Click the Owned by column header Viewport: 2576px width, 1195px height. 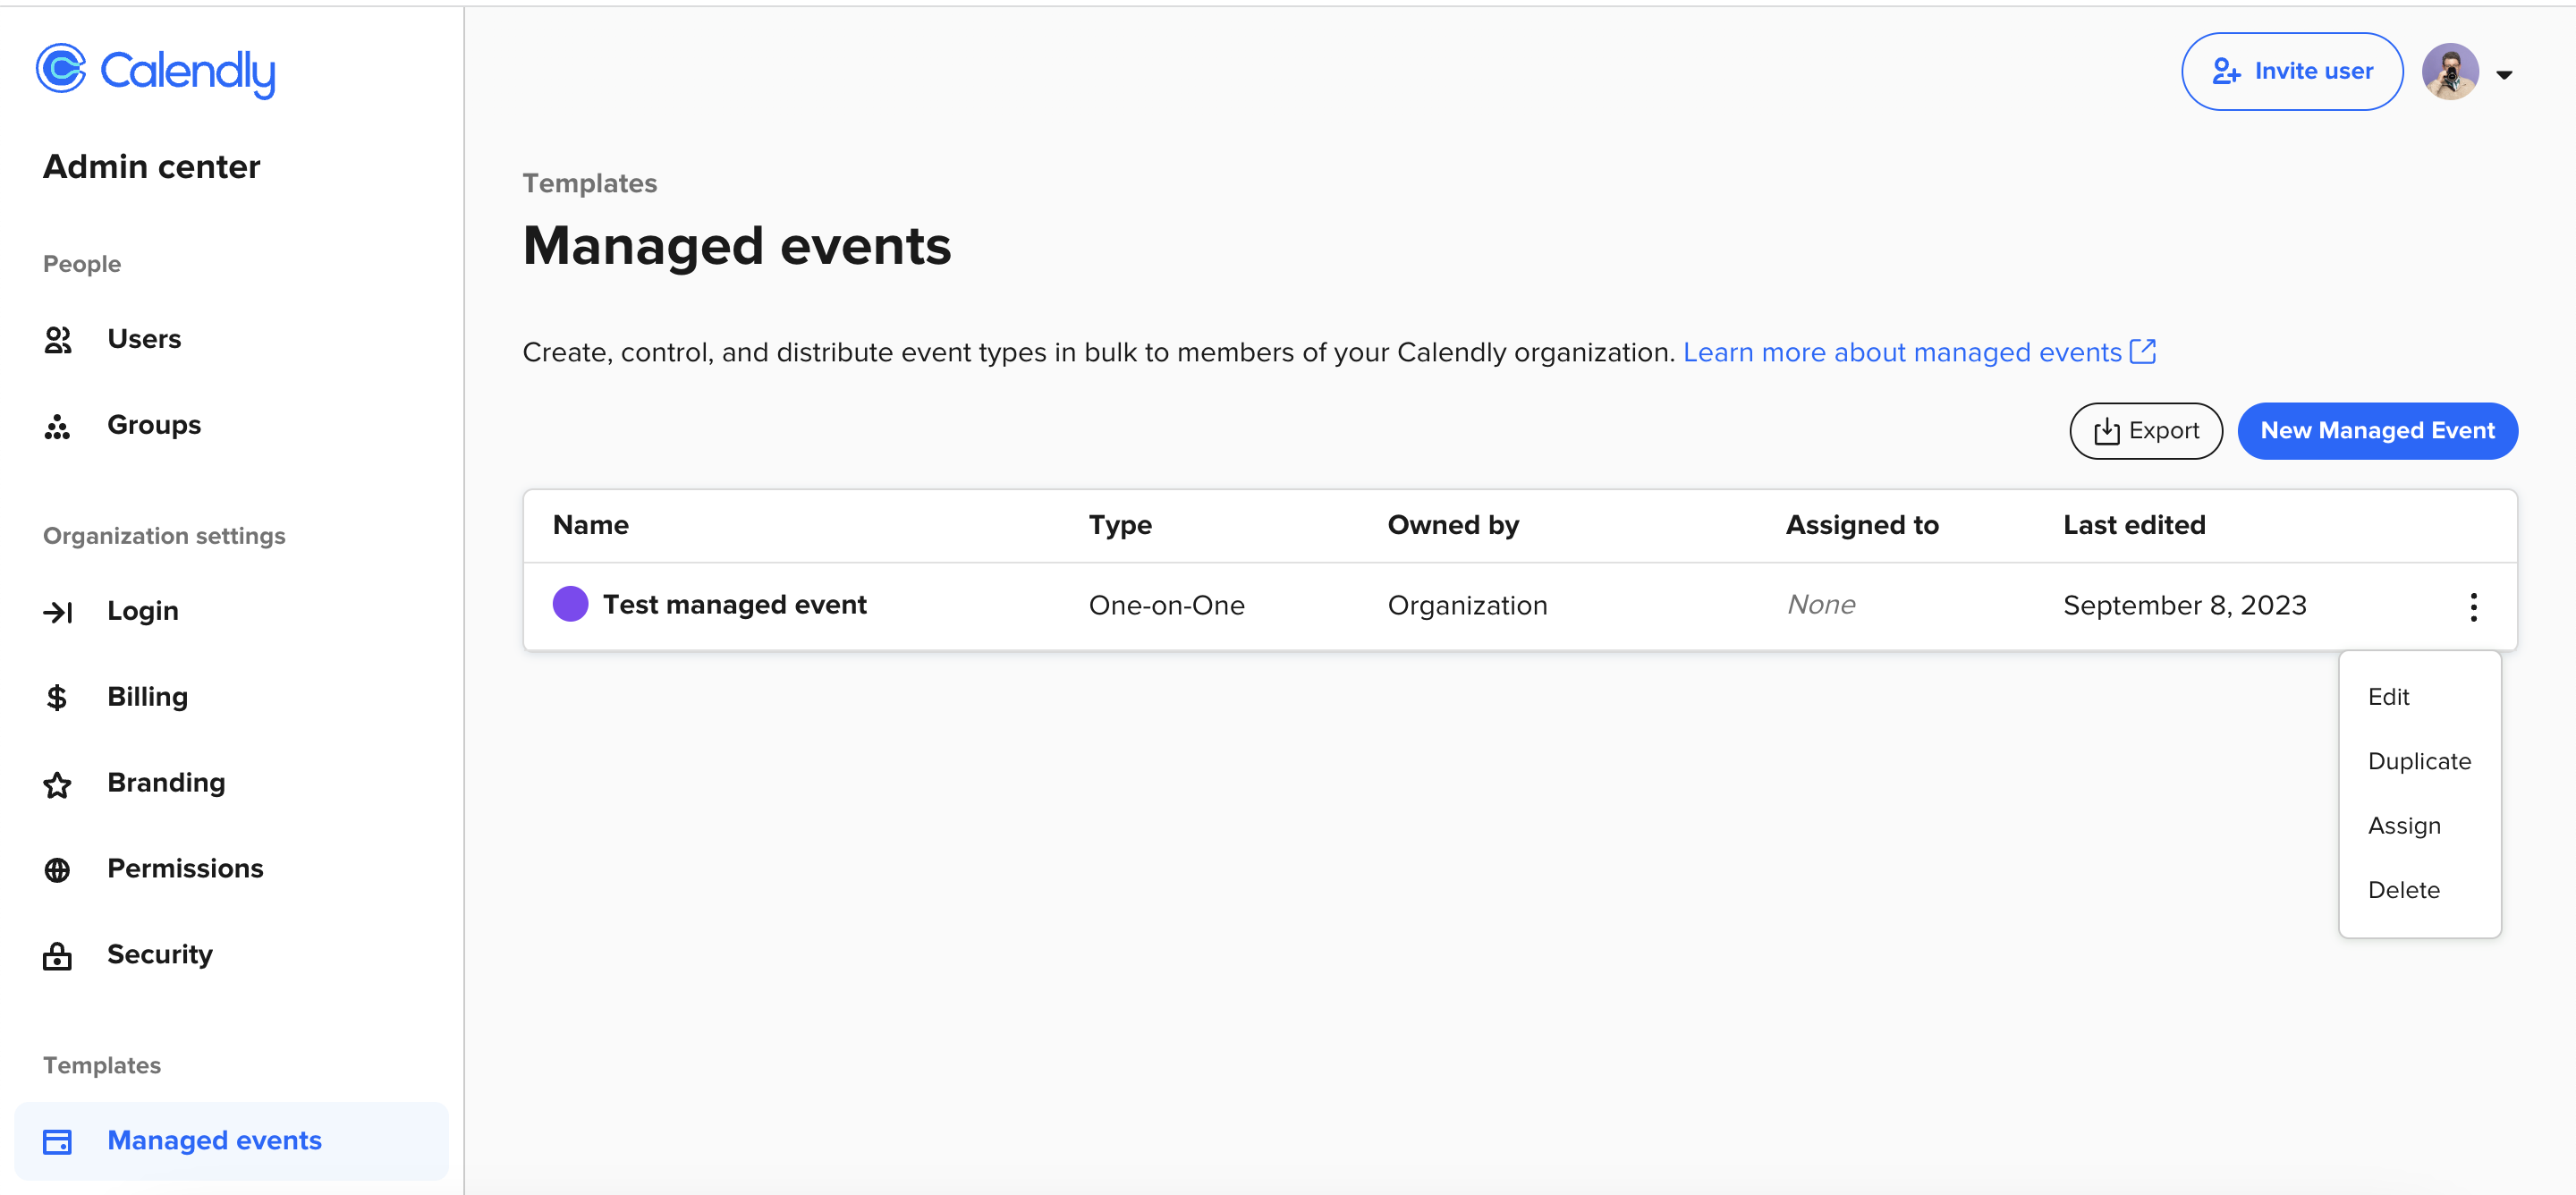pos(1453,525)
